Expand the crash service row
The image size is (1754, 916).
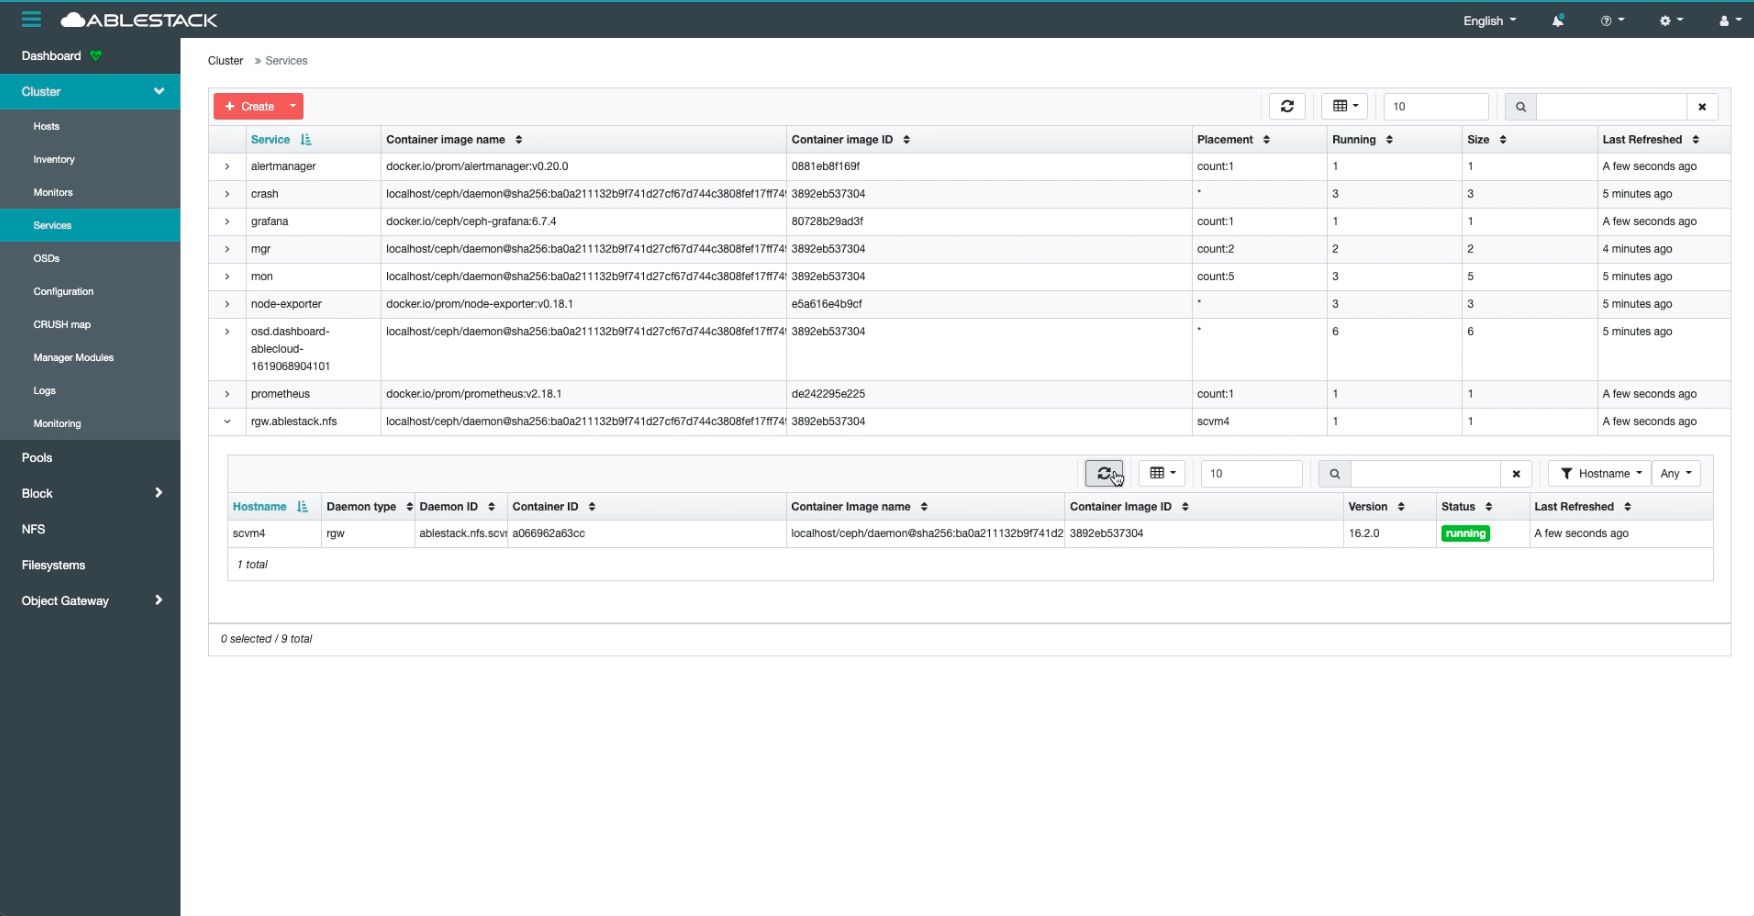tap(227, 194)
